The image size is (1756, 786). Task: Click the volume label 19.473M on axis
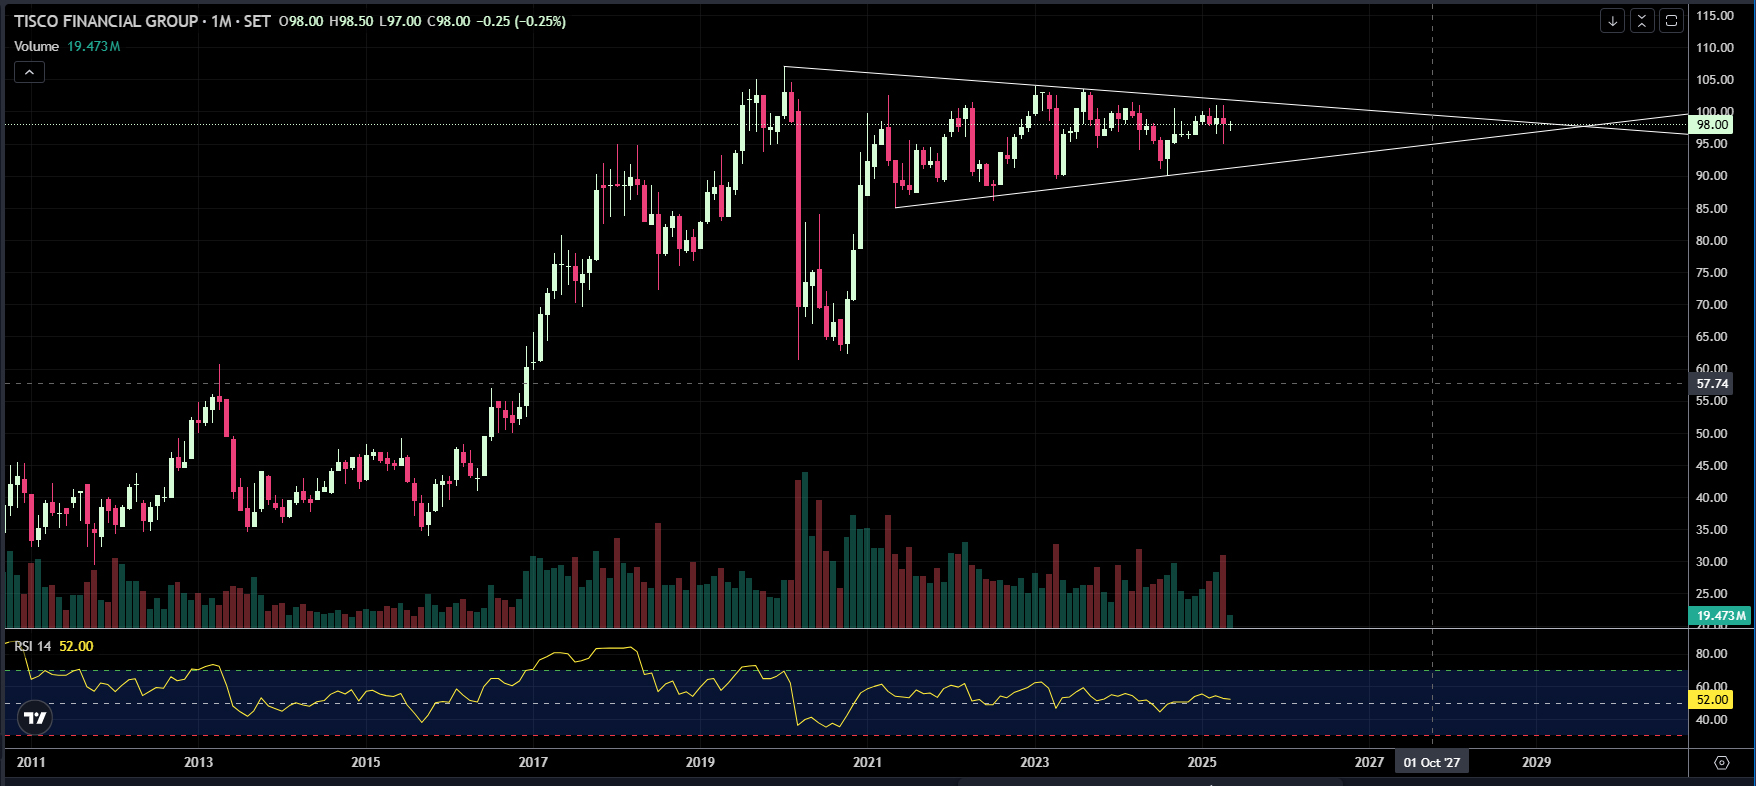point(1720,616)
